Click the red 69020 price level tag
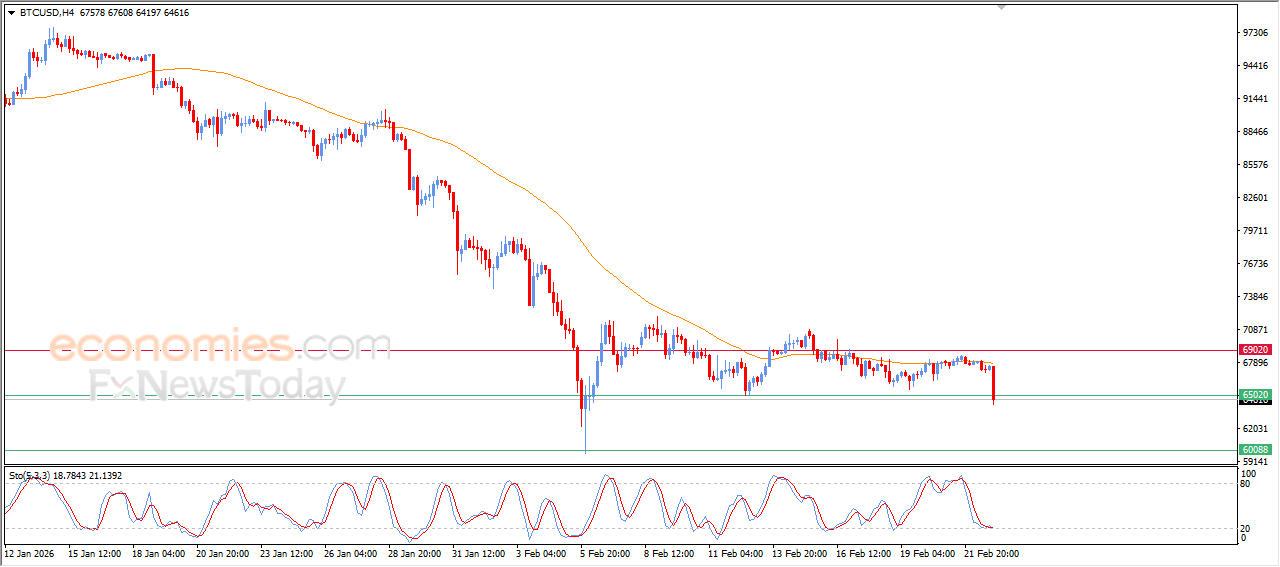1280x567 pixels. [1255, 350]
